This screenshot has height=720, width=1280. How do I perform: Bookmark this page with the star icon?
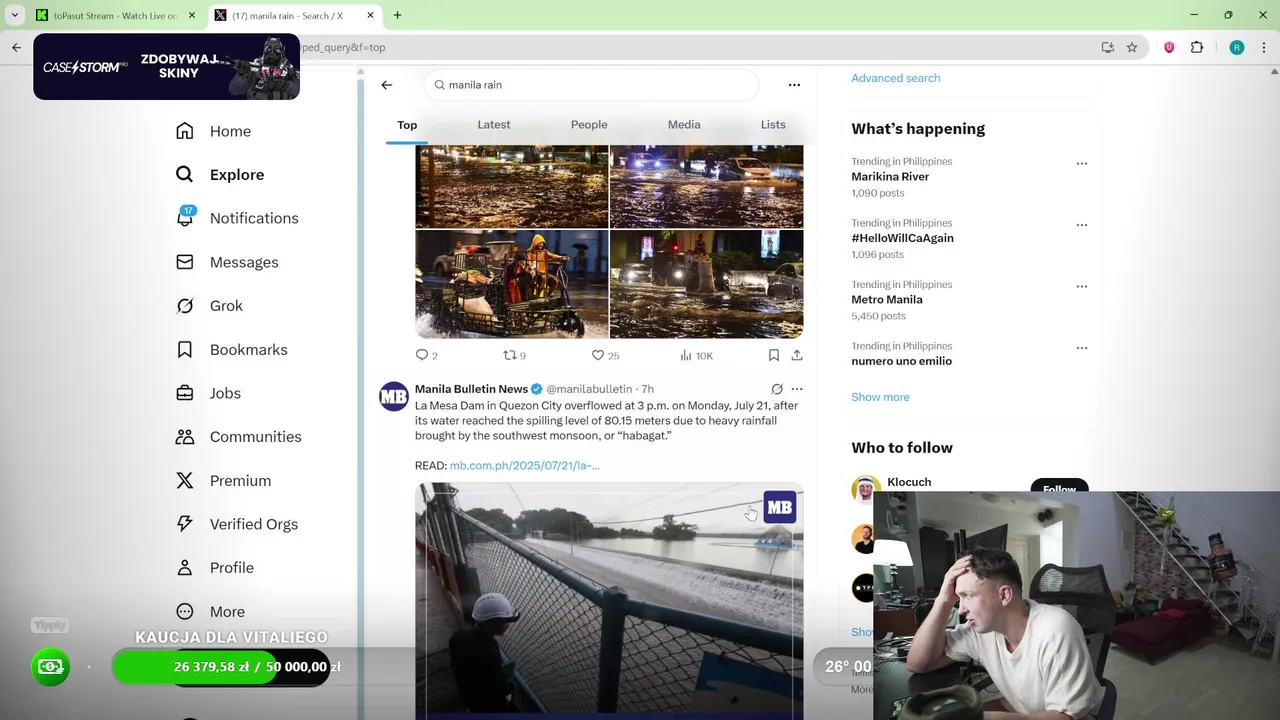[1132, 47]
